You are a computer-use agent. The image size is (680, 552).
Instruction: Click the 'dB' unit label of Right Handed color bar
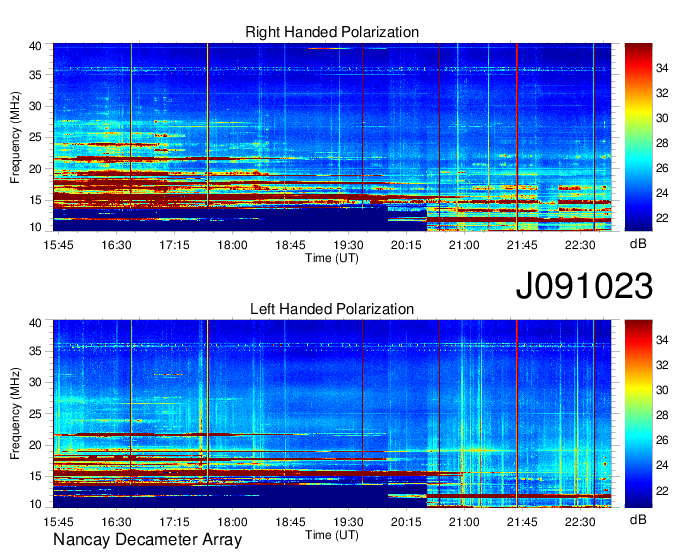638,244
